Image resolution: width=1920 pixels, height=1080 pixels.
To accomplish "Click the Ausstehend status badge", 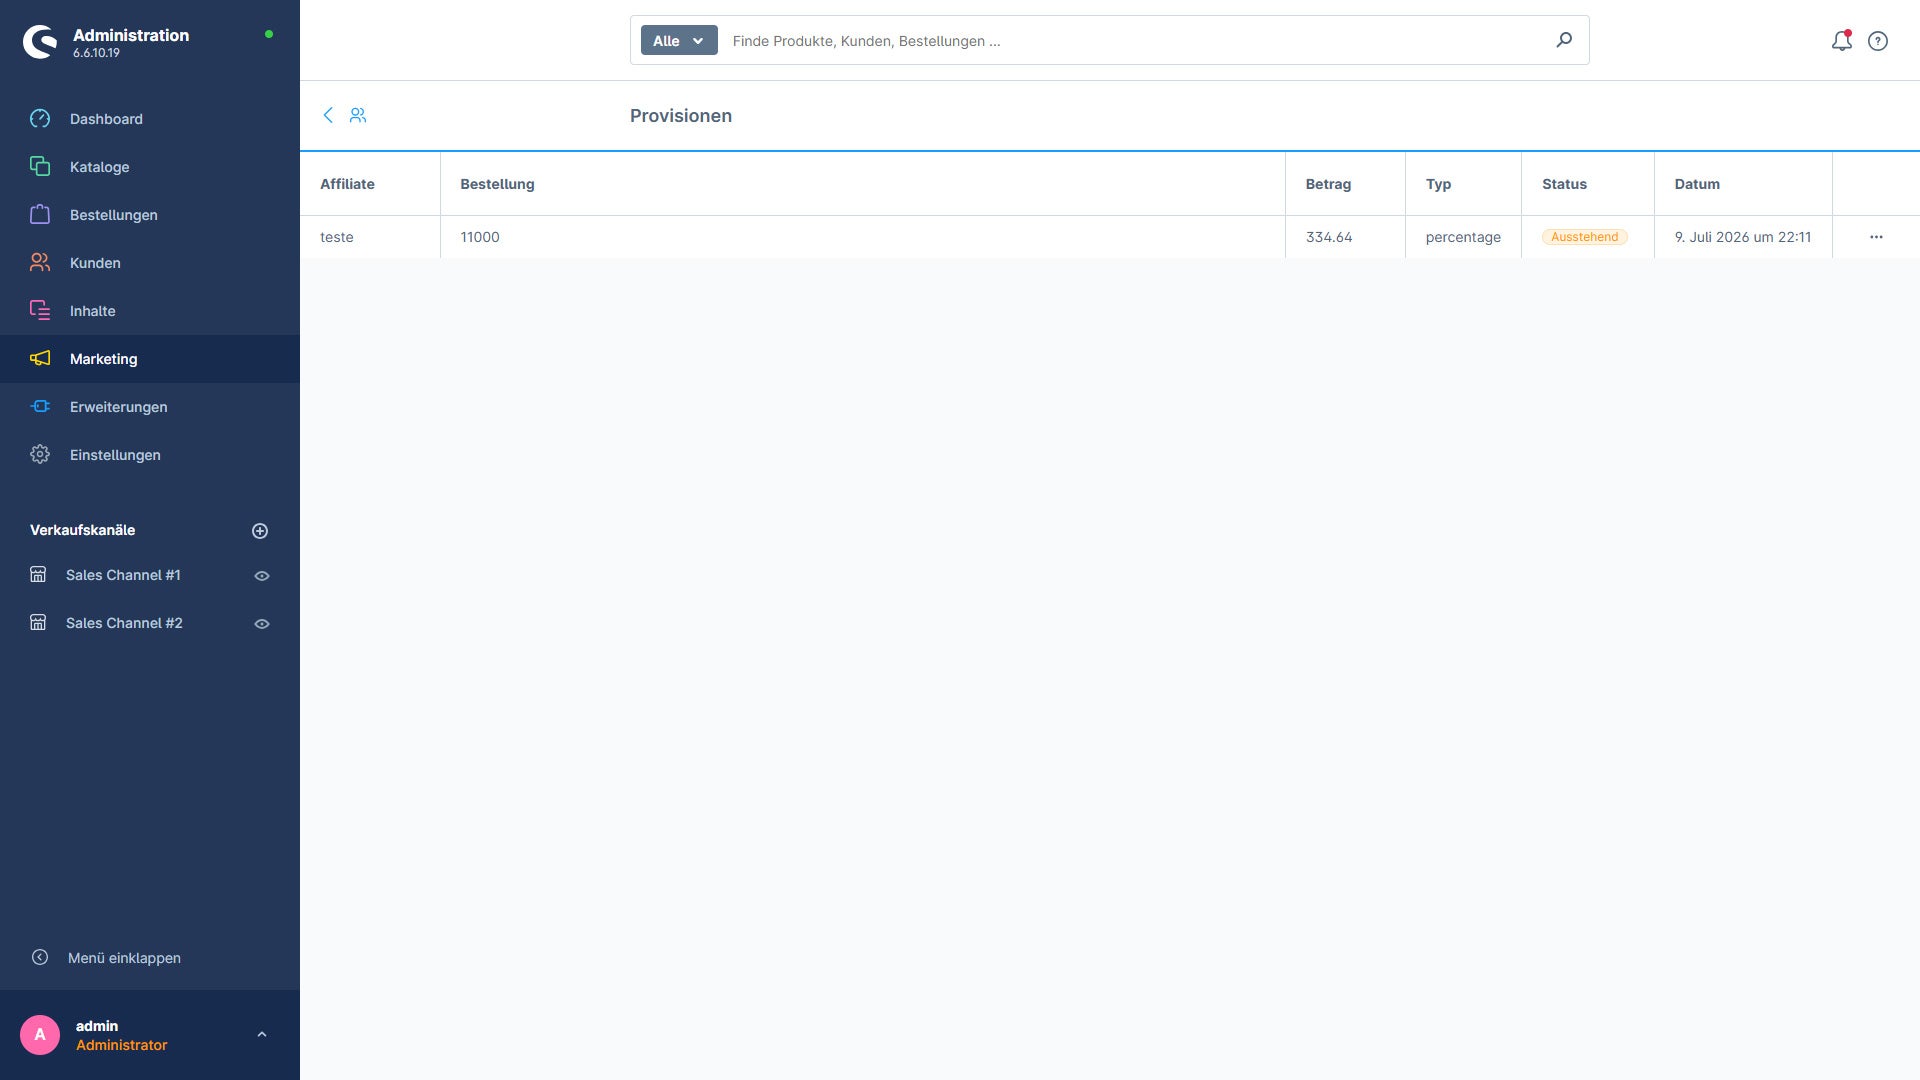I will (1584, 237).
